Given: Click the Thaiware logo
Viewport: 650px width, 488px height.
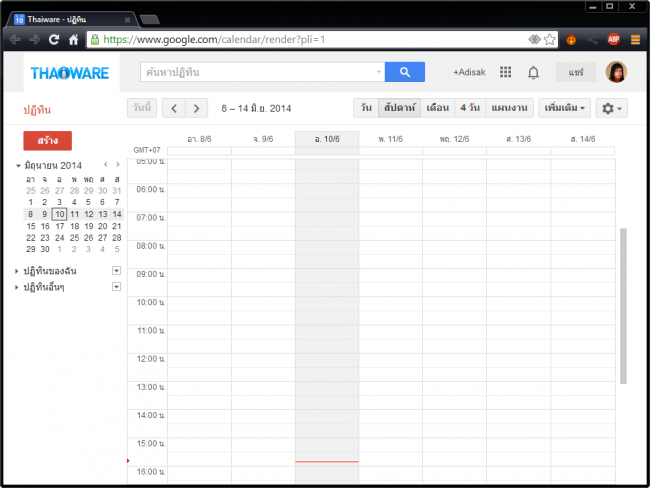Looking at the screenshot, I should pyautogui.click(x=70, y=73).
